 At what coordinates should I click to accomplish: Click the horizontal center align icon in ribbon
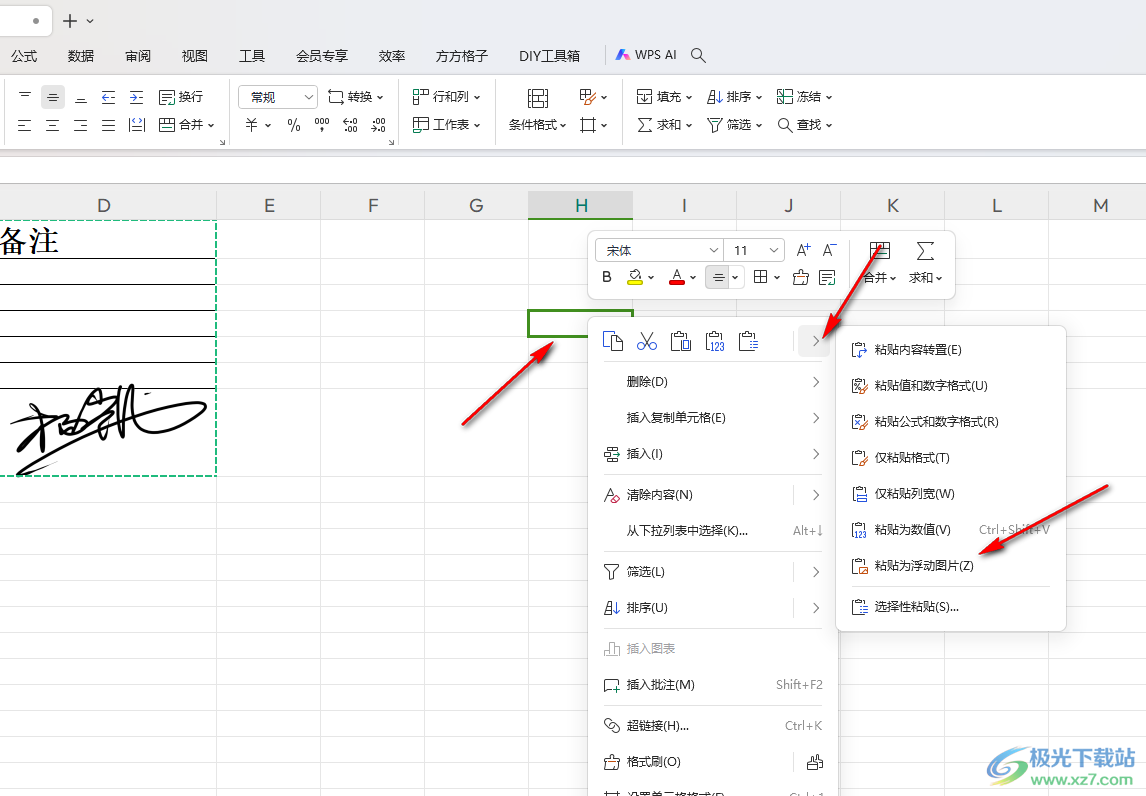click(53, 125)
